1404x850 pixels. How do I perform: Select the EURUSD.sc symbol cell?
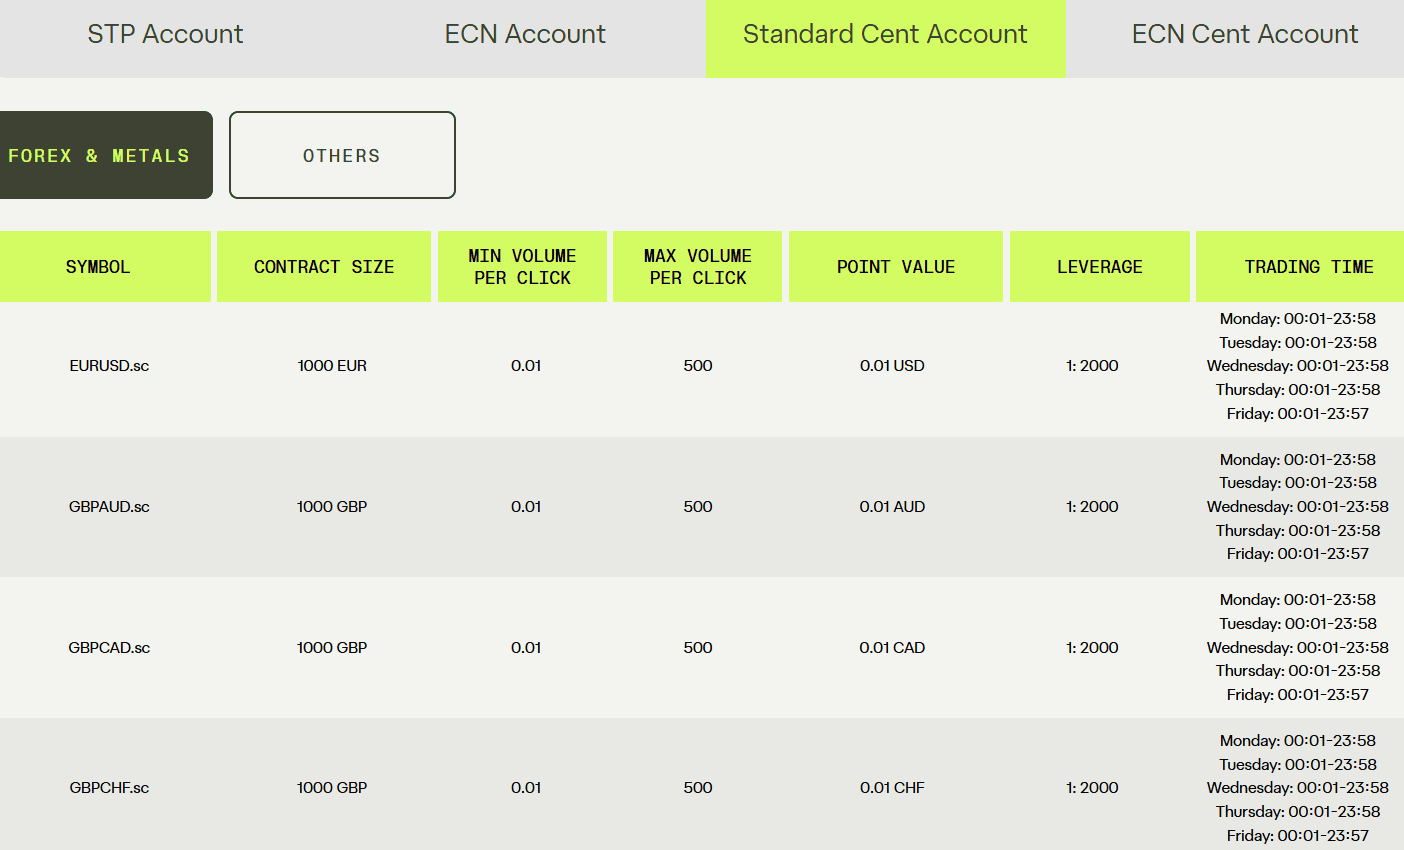tap(109, 366)
